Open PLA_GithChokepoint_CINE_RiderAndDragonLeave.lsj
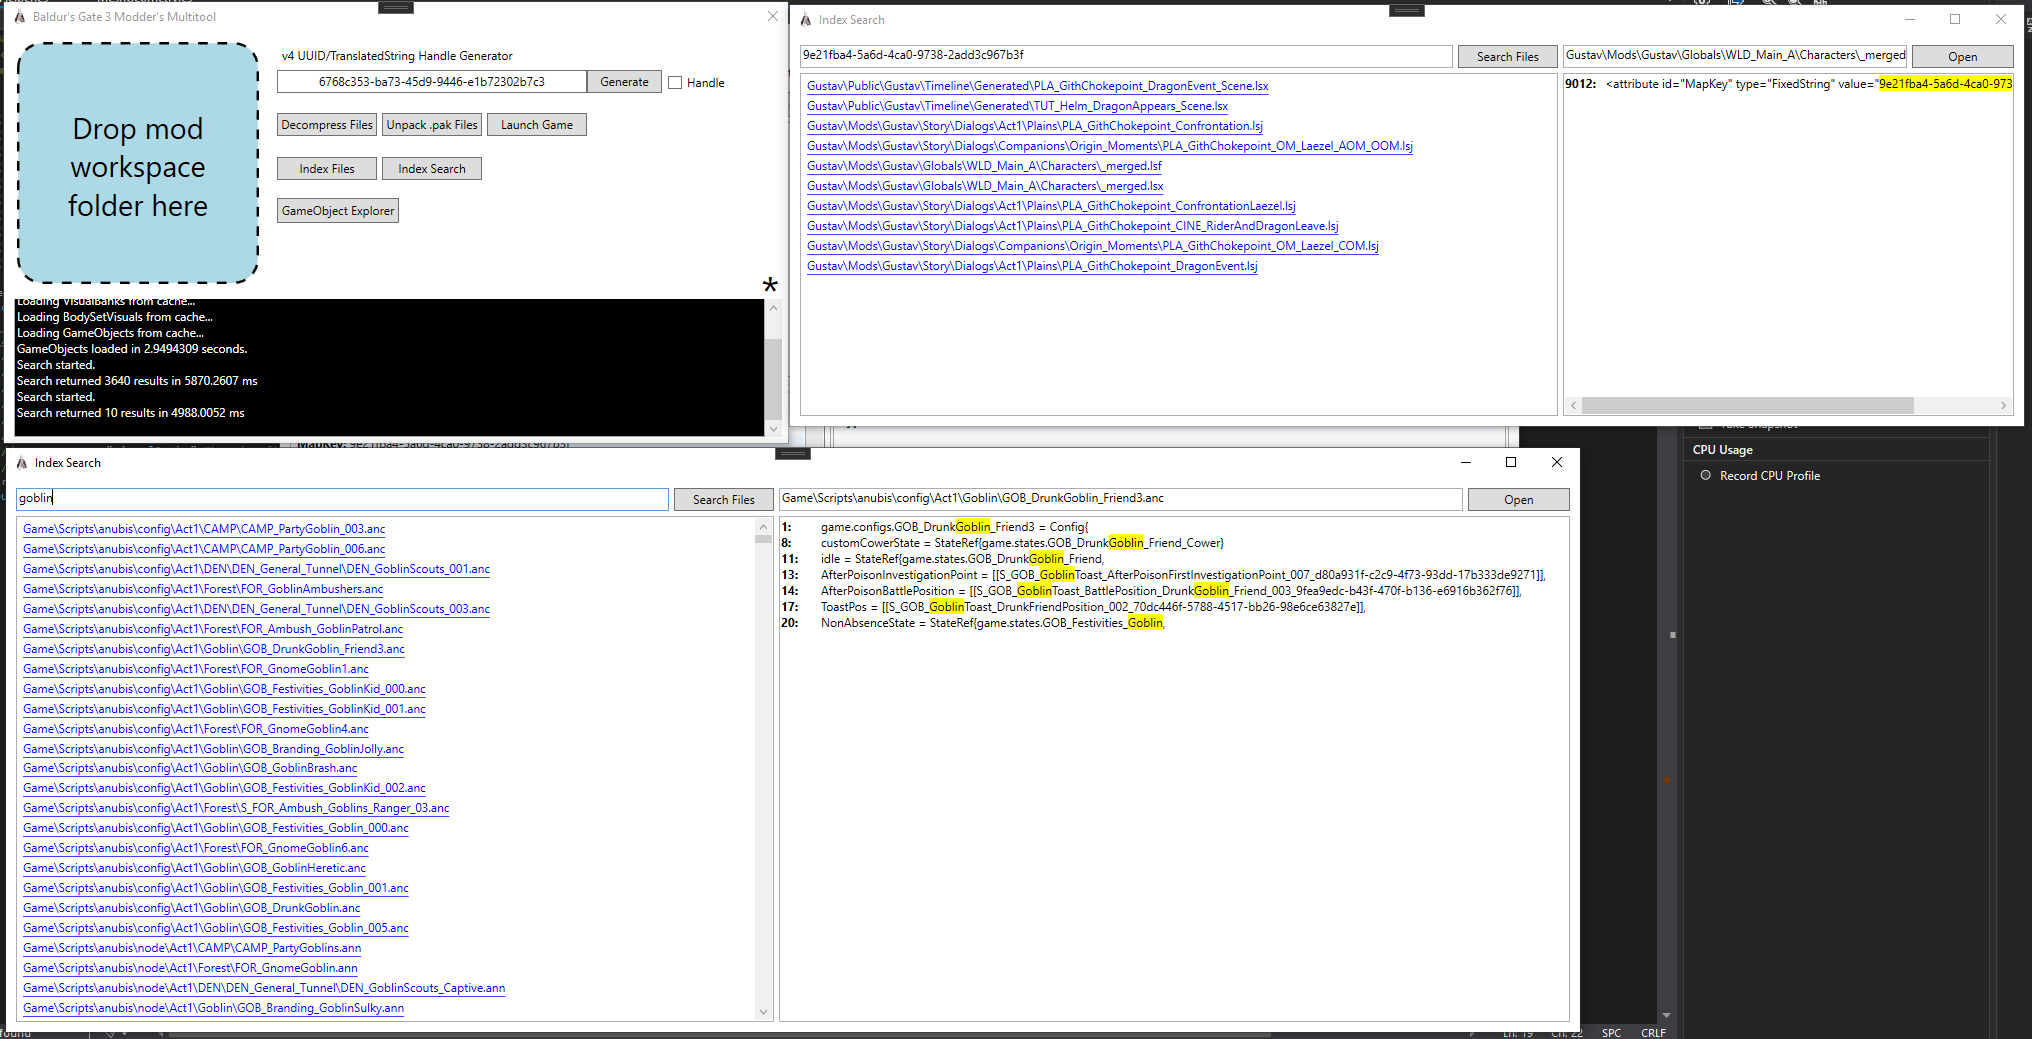 click(x=1072, y=226)
